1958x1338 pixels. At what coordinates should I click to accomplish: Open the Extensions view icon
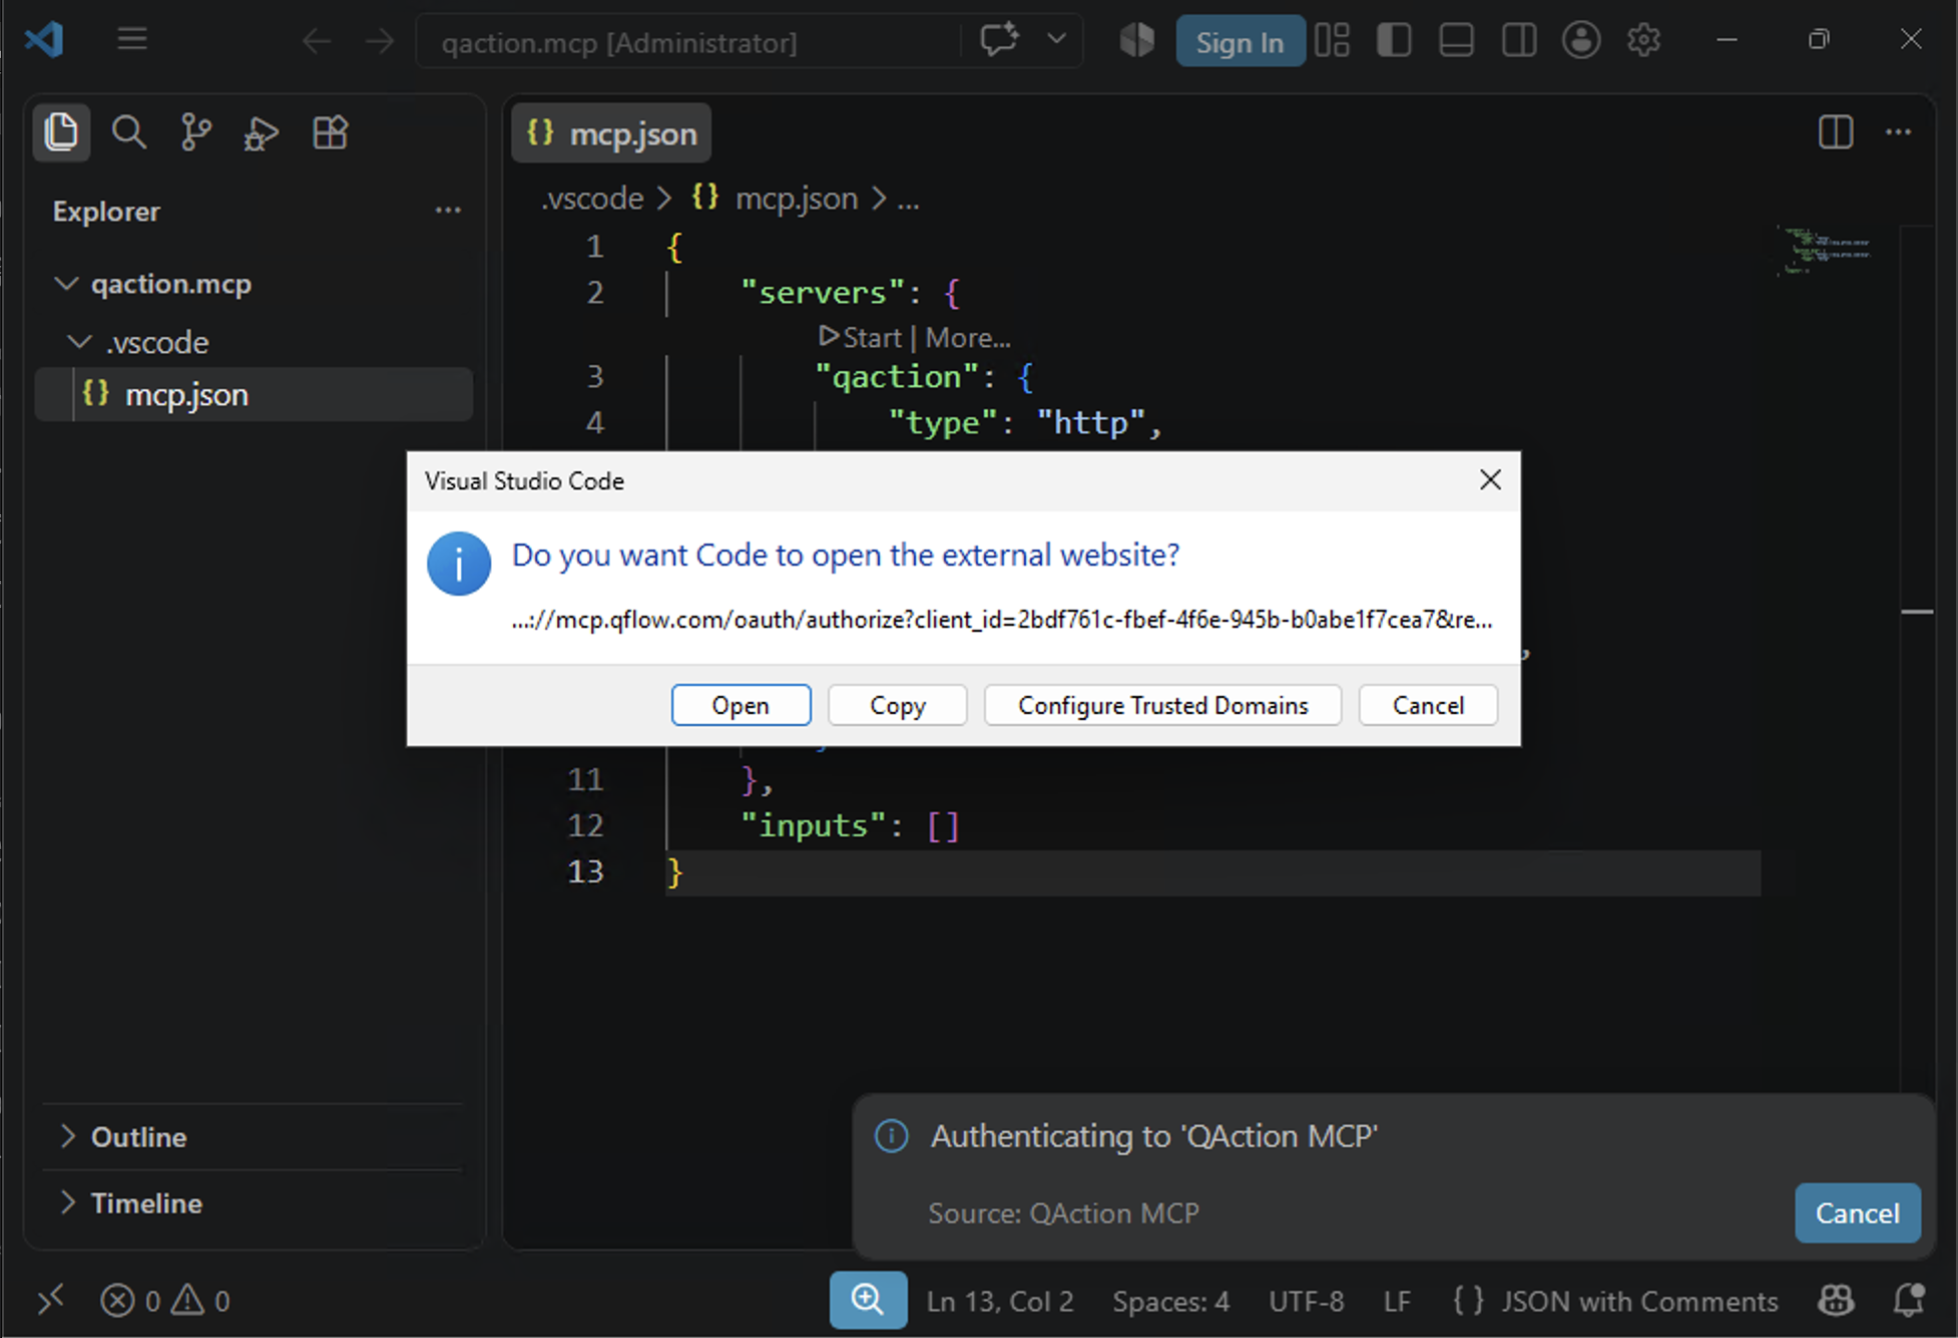tap(330, 132)
